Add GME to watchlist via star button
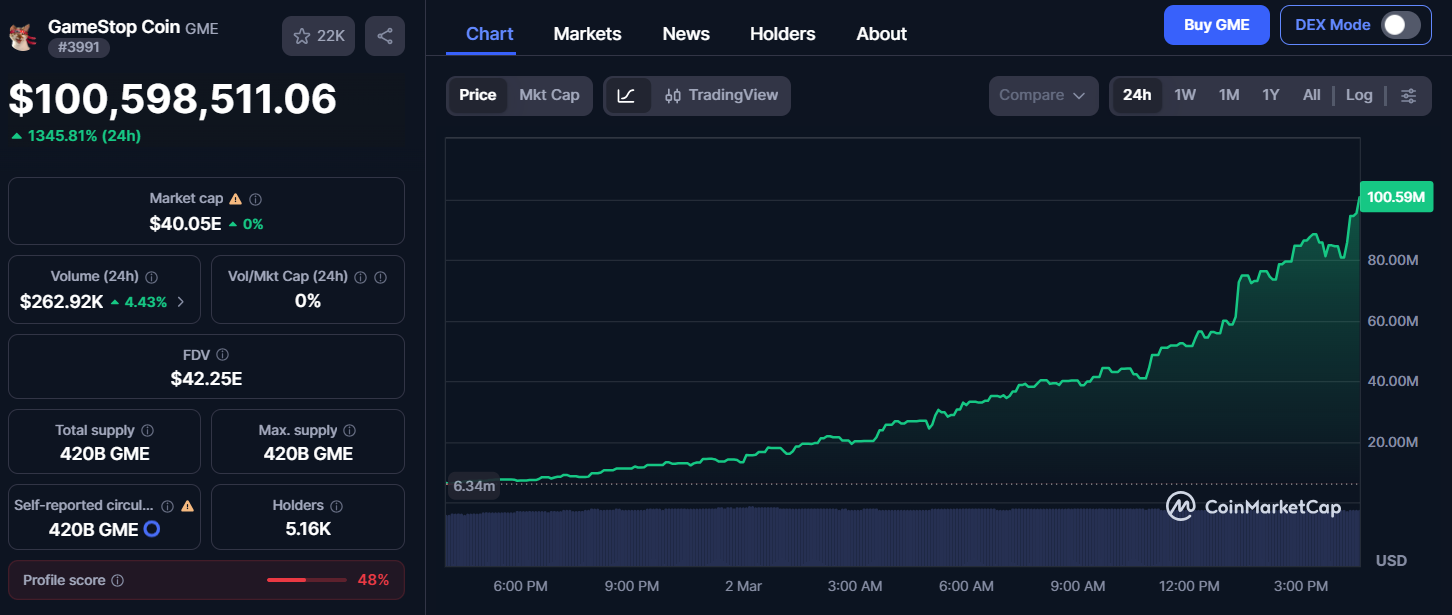Viewport: 1452px width, 615px height. [318, 36]
